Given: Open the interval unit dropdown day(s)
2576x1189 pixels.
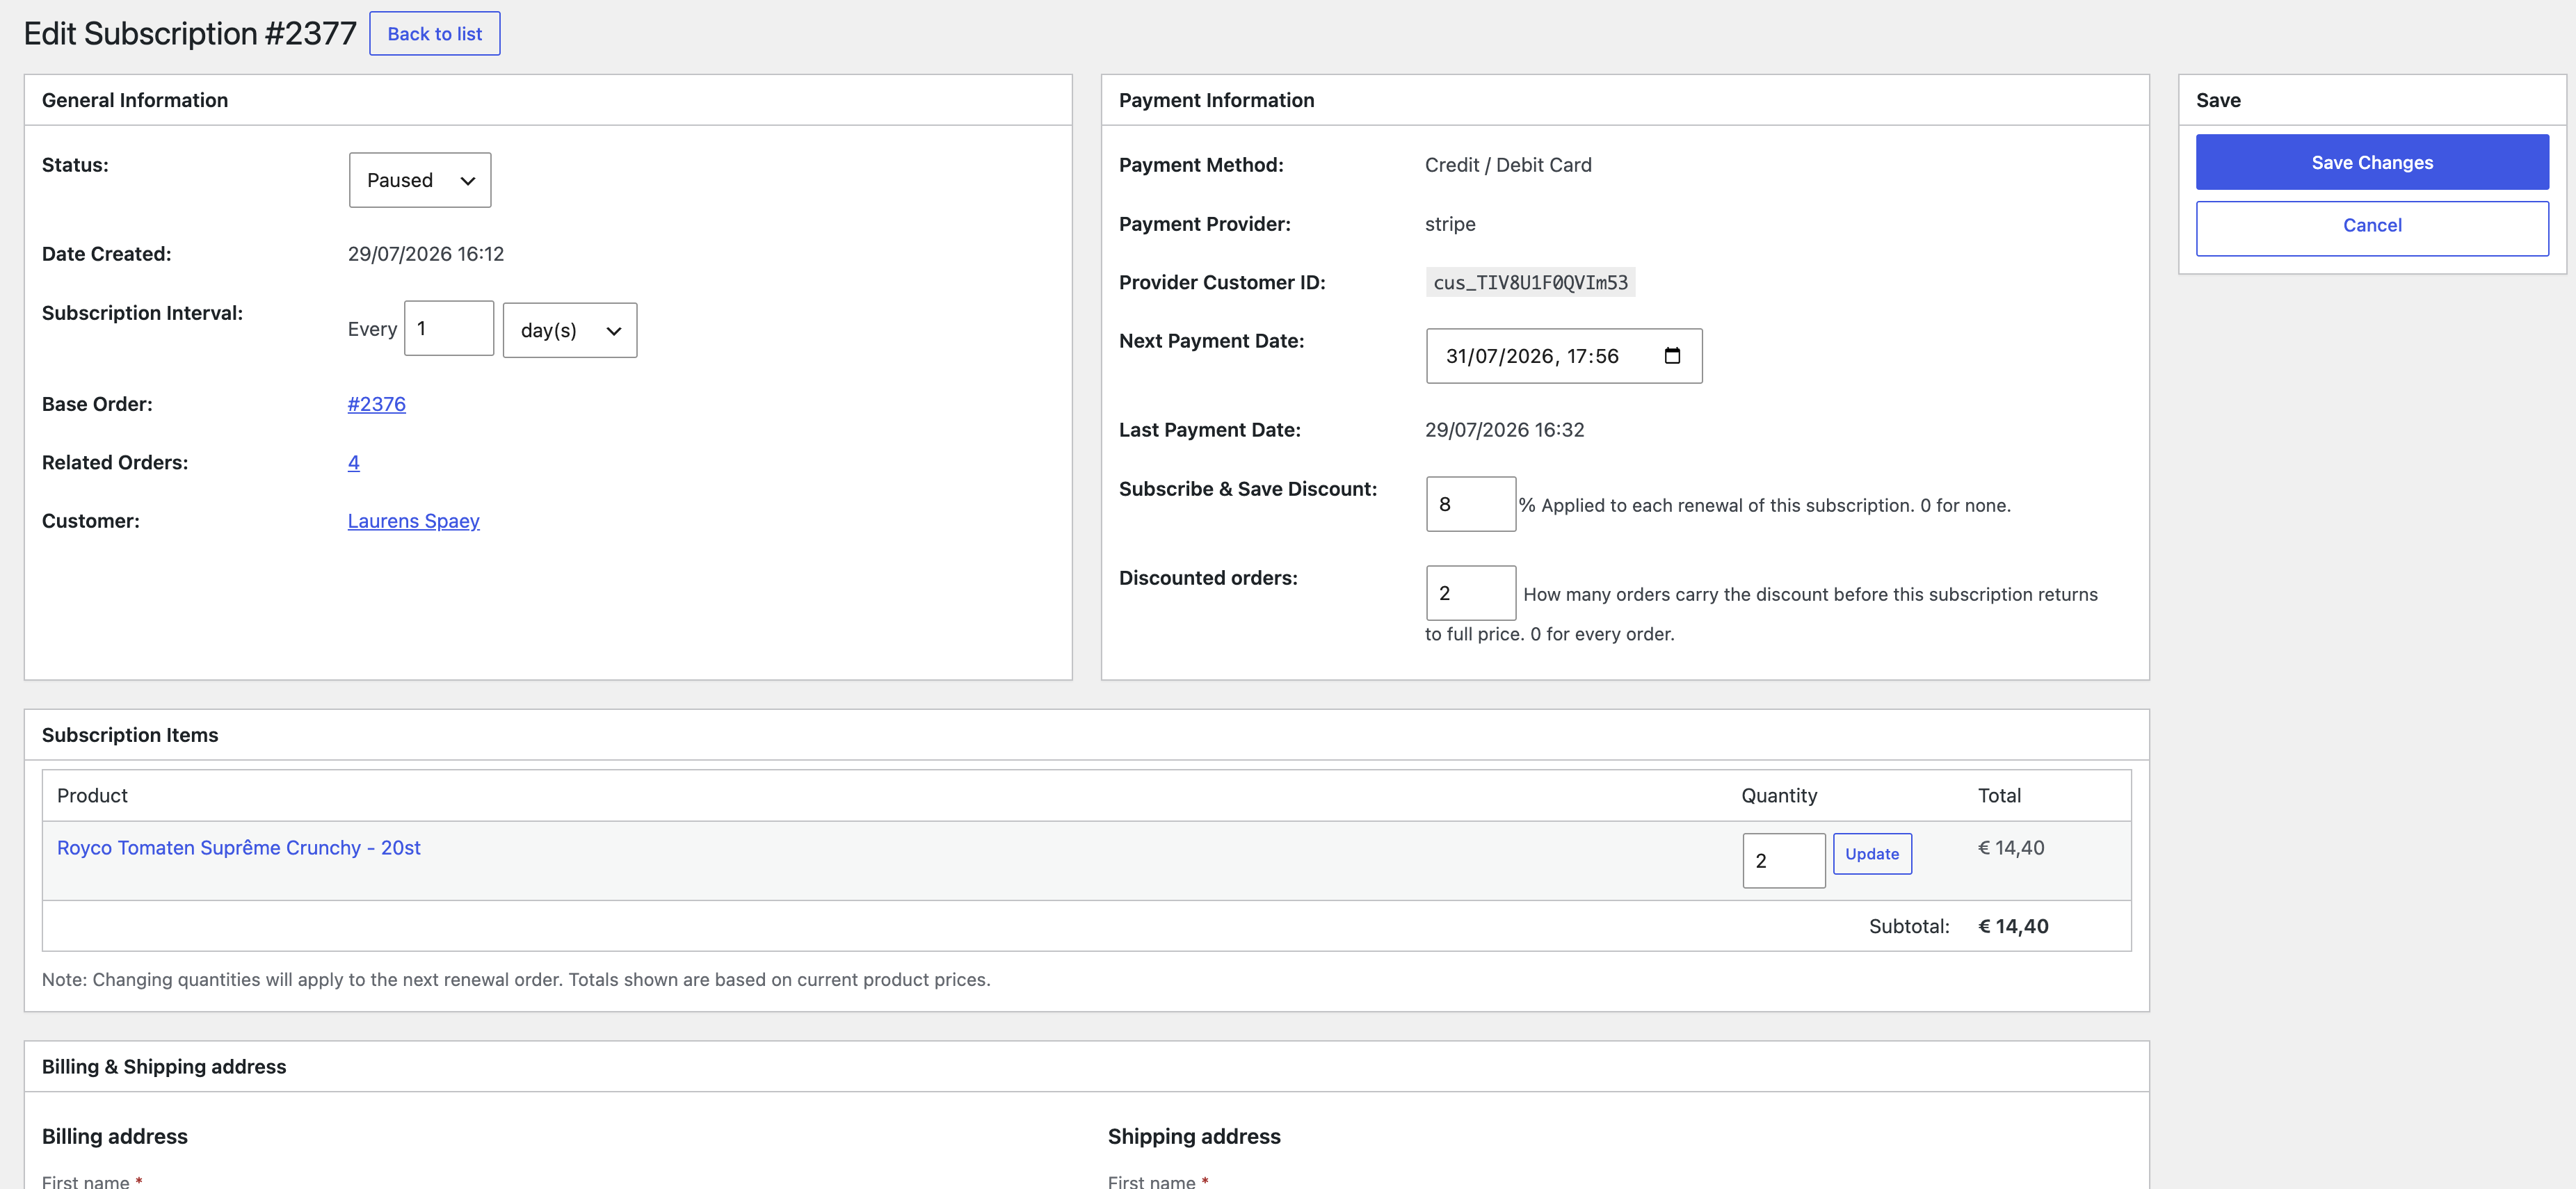Looking at the screenshot, I should coord(570,330).
